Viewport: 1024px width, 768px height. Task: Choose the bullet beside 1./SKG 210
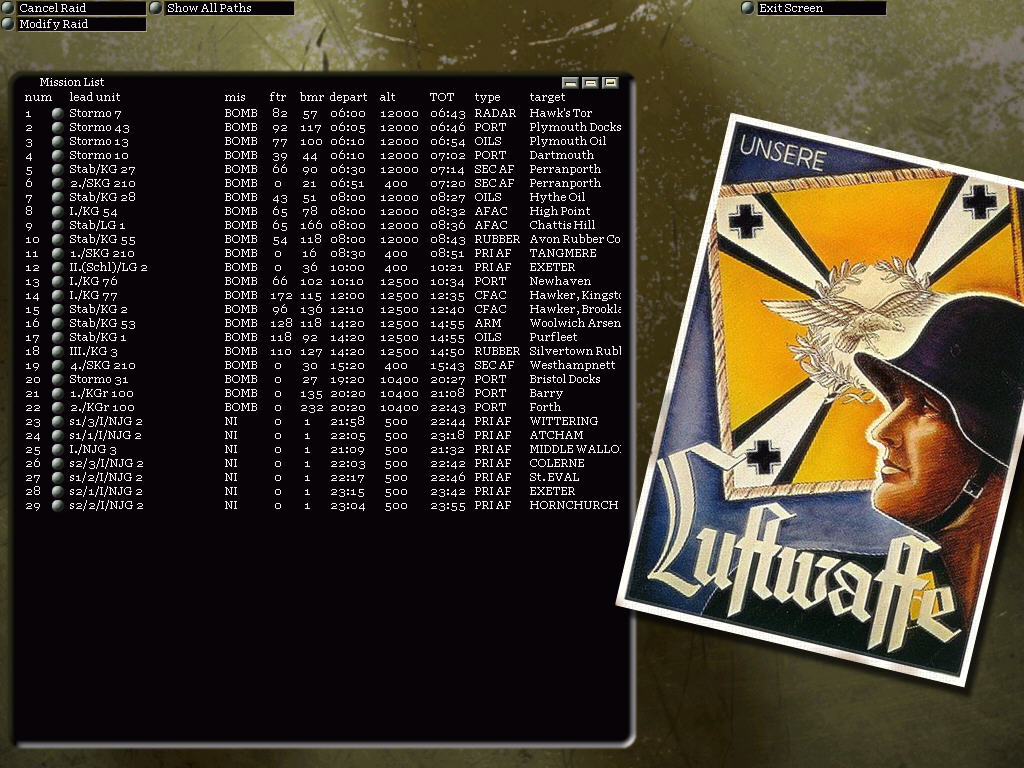click(x=57, y=253)
